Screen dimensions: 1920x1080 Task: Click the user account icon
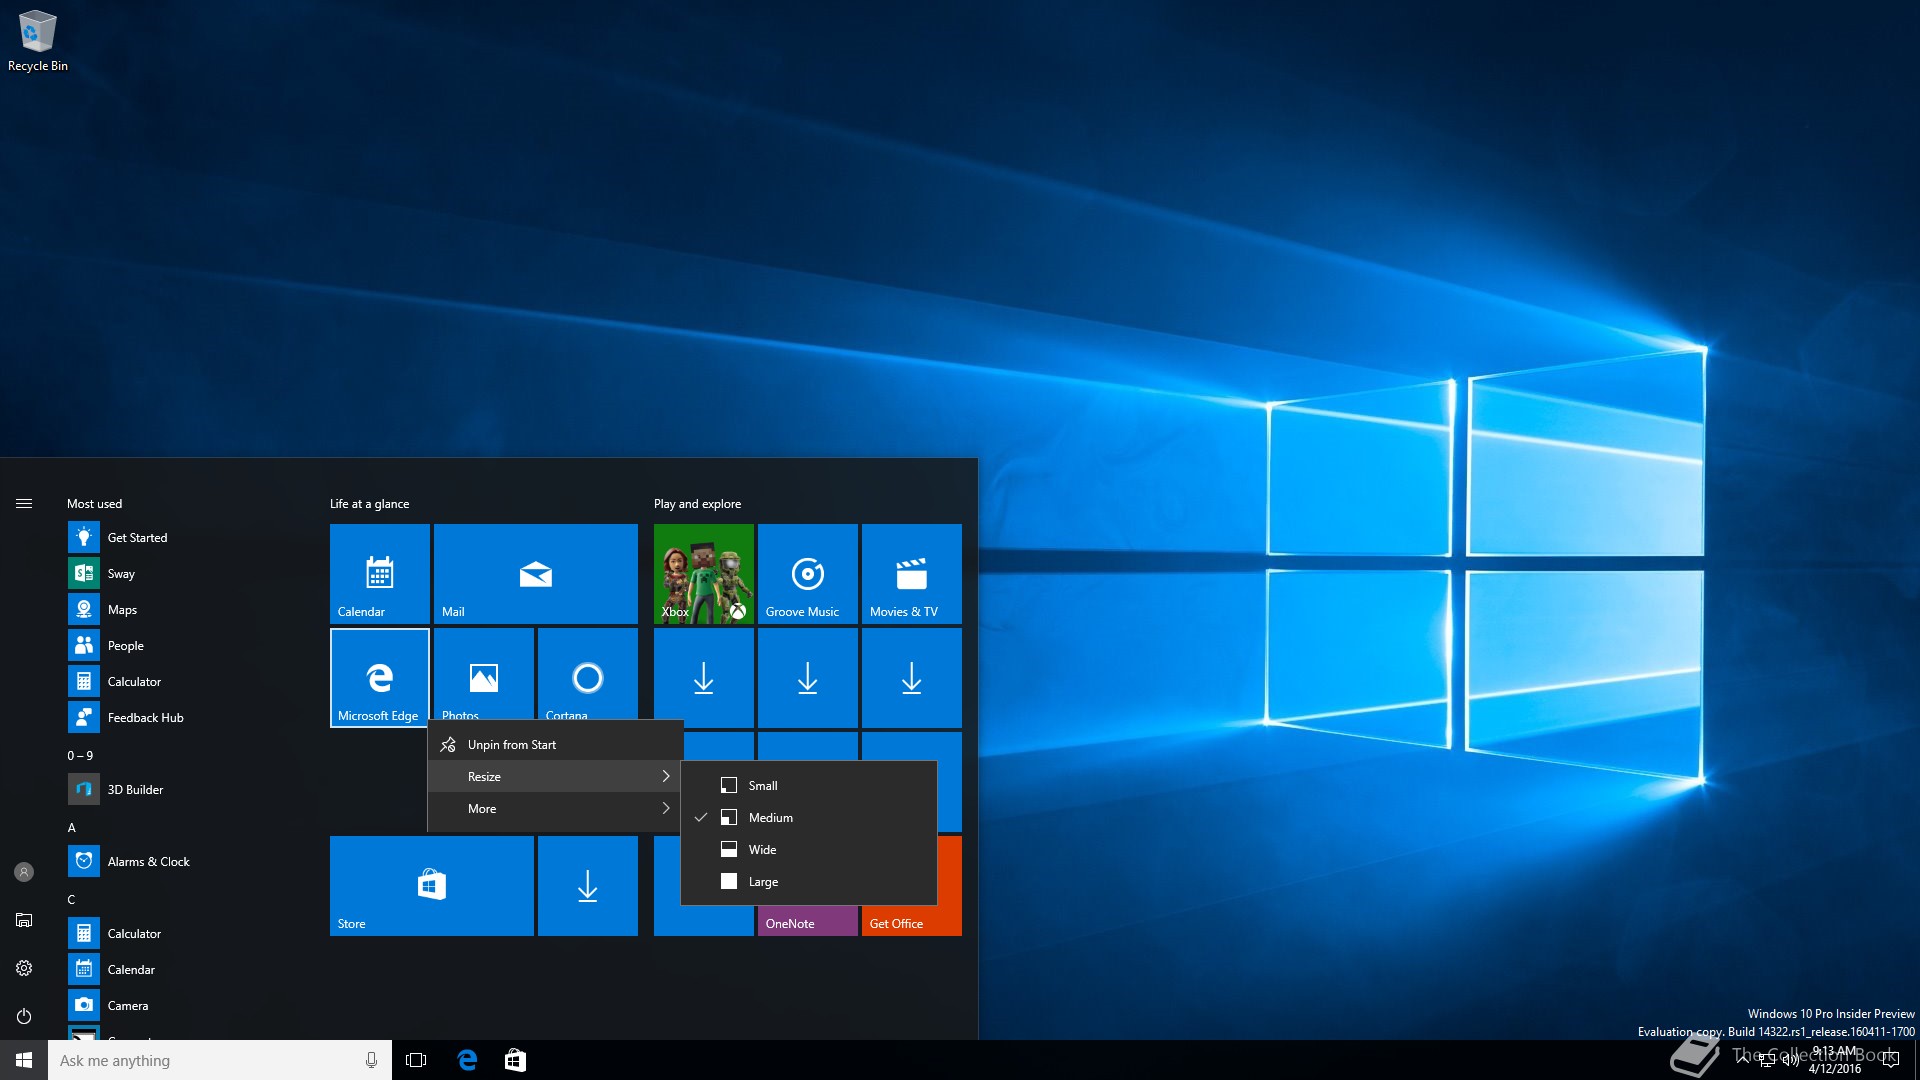24,872
